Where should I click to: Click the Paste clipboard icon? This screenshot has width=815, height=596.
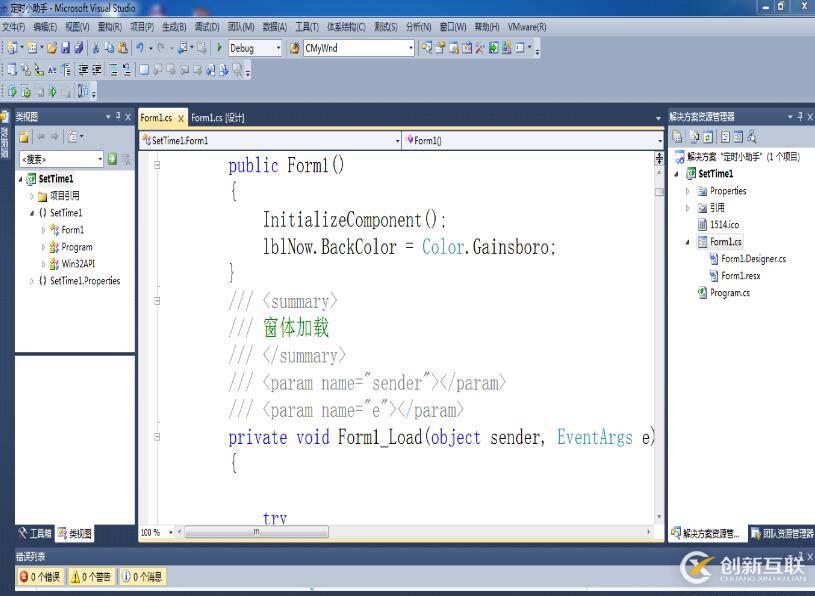click(x=123, y=48)
